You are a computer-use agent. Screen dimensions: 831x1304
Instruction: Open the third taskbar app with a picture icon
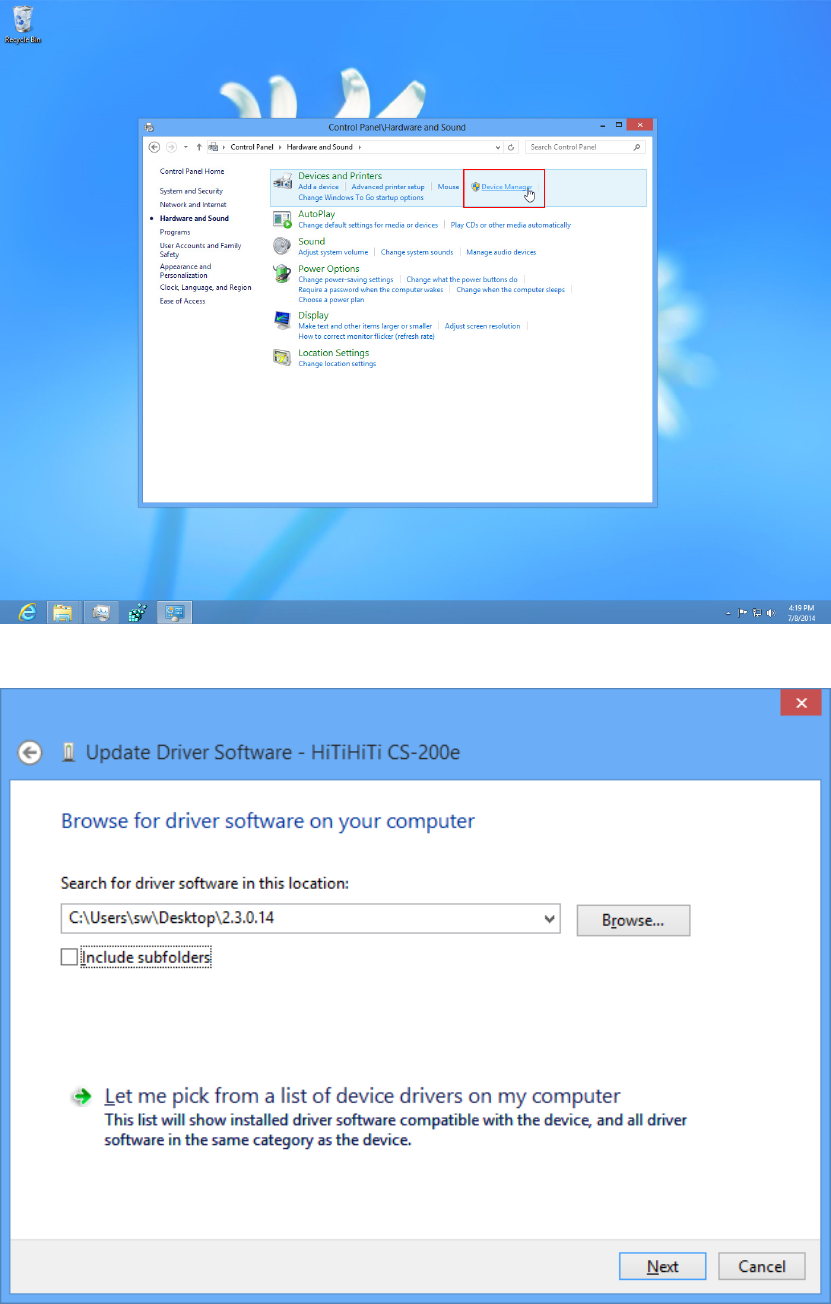pyautogui.click(x=100, y=613)
